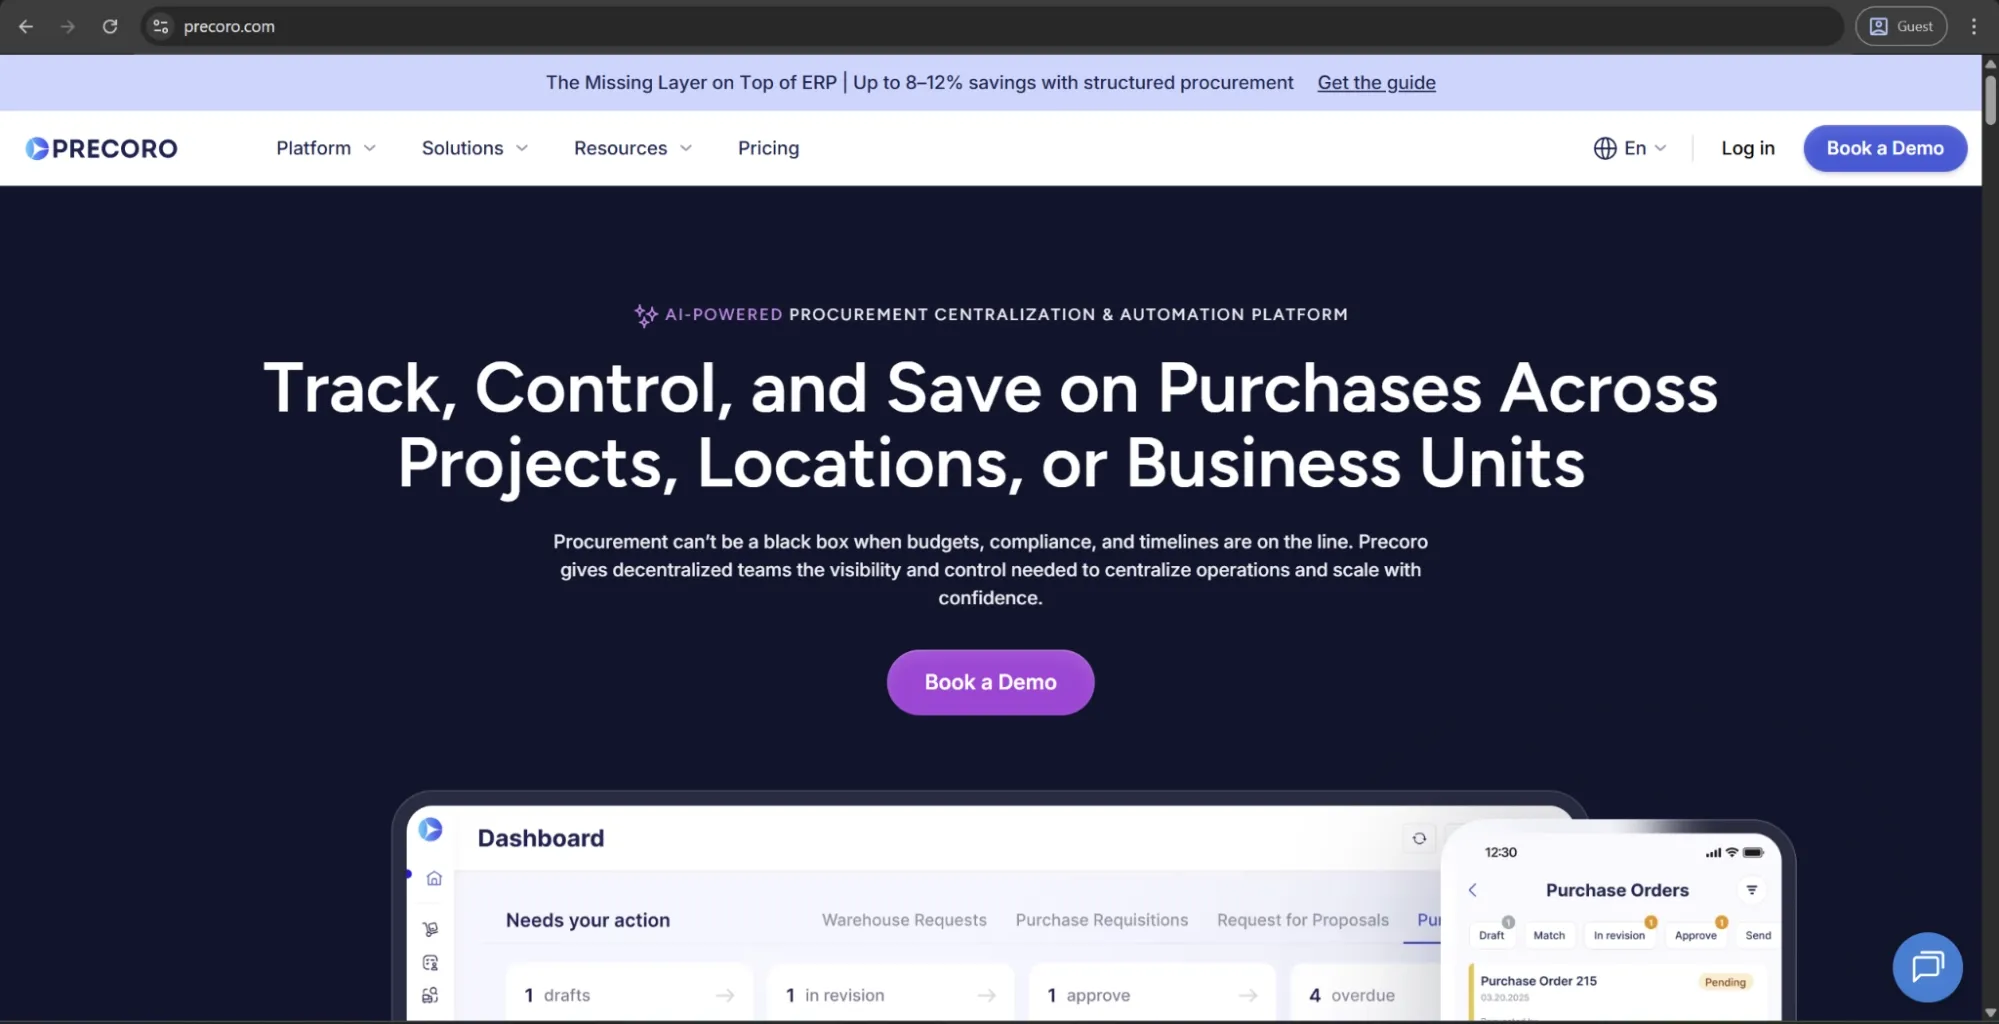Open the chat widget bubble
1999x1024 pixels.
tap(1927, 967)
